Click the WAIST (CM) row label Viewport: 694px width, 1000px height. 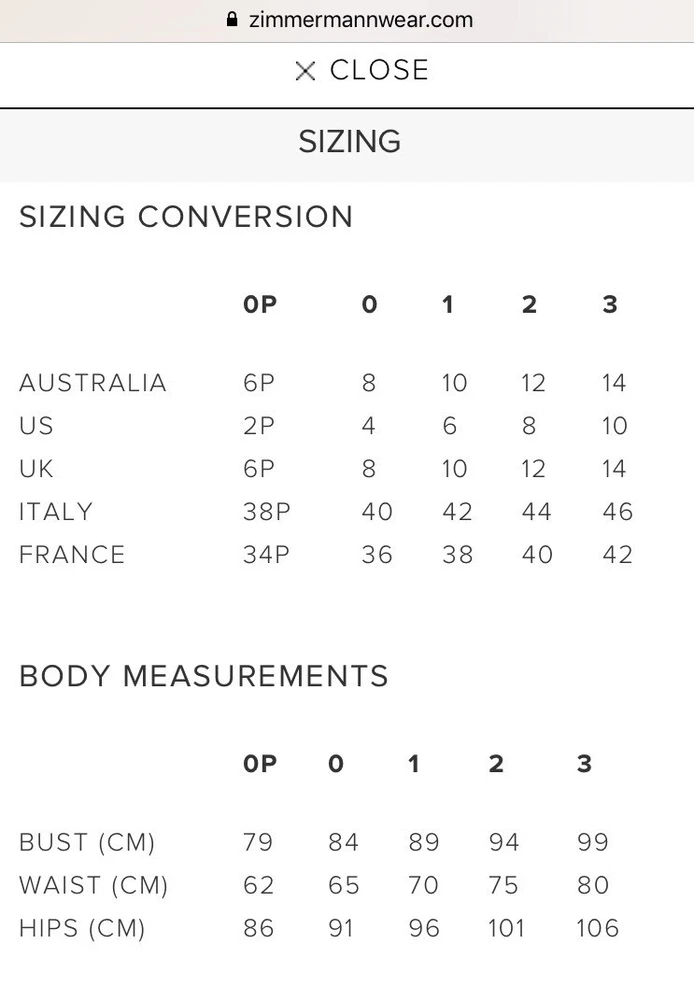tap(93, 886)
